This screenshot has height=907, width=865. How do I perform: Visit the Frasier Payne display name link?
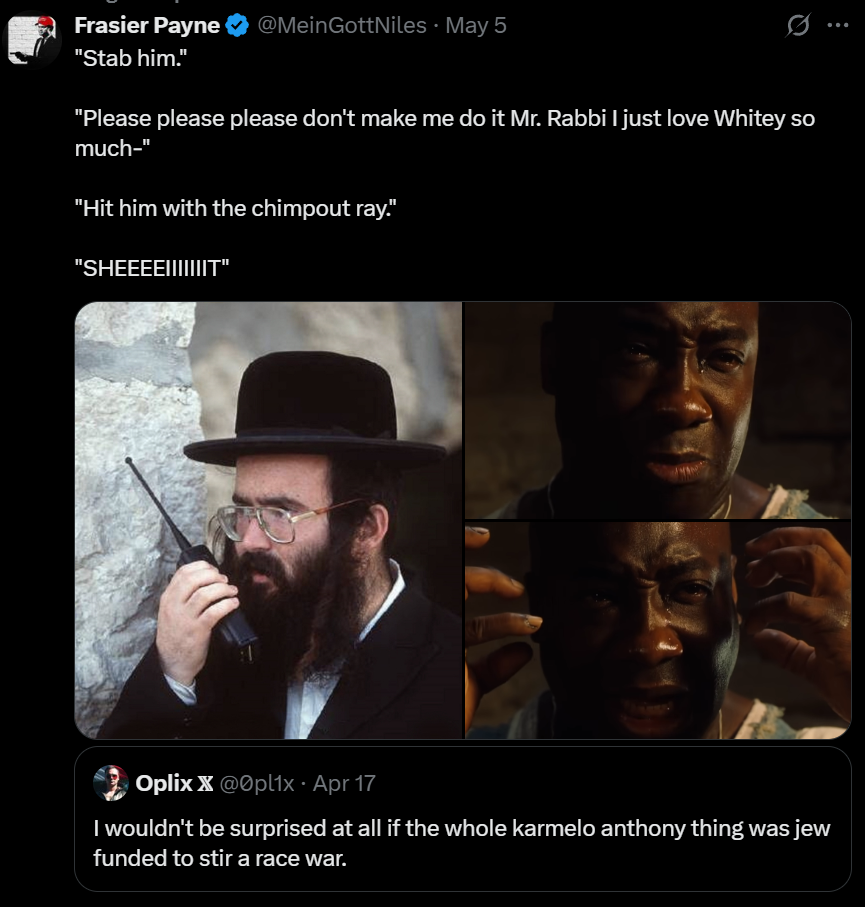[146, 26]
